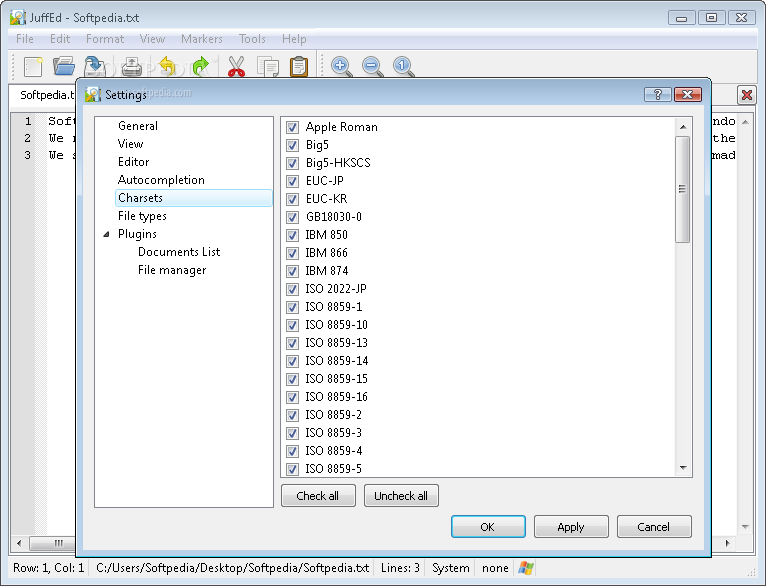Screen dimensions: 766x586
Task: Click the Save toolbar icon
Action: click(94, 66)
